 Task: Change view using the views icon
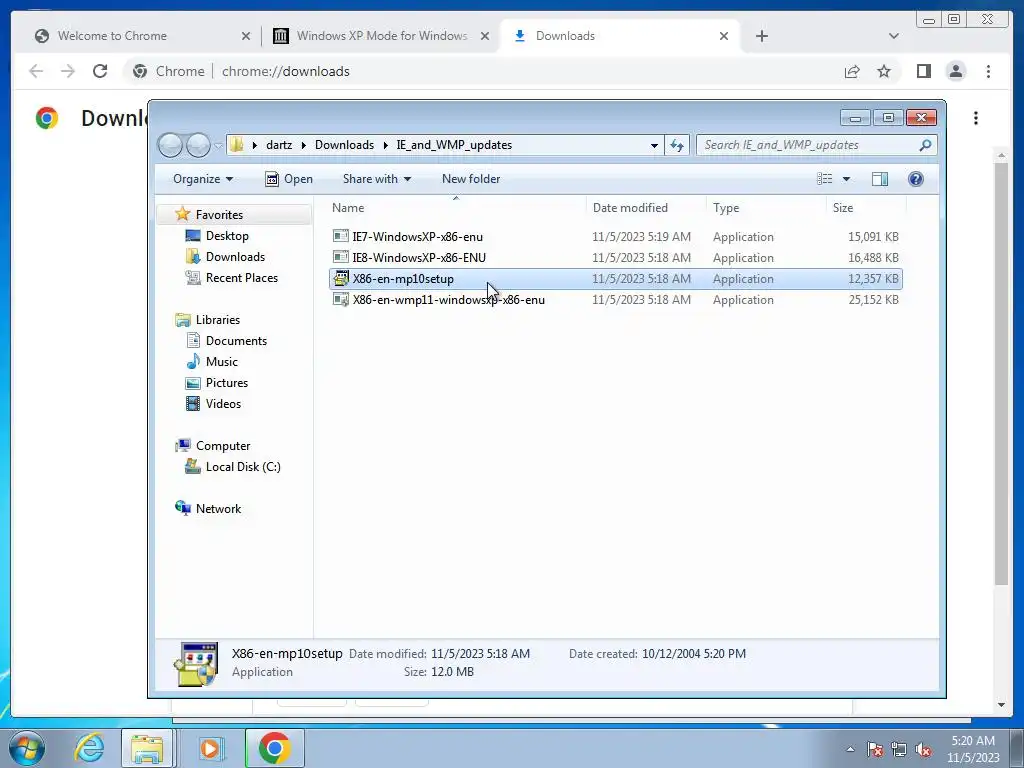pos(825,179)
